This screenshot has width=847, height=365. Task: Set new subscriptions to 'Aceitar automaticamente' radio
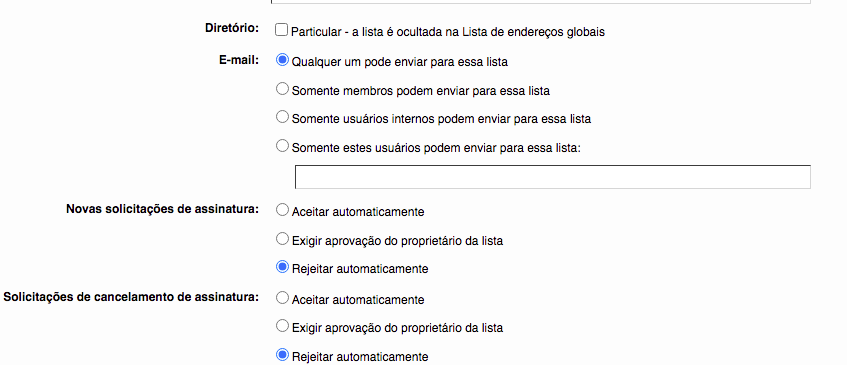tap(282, 210)
